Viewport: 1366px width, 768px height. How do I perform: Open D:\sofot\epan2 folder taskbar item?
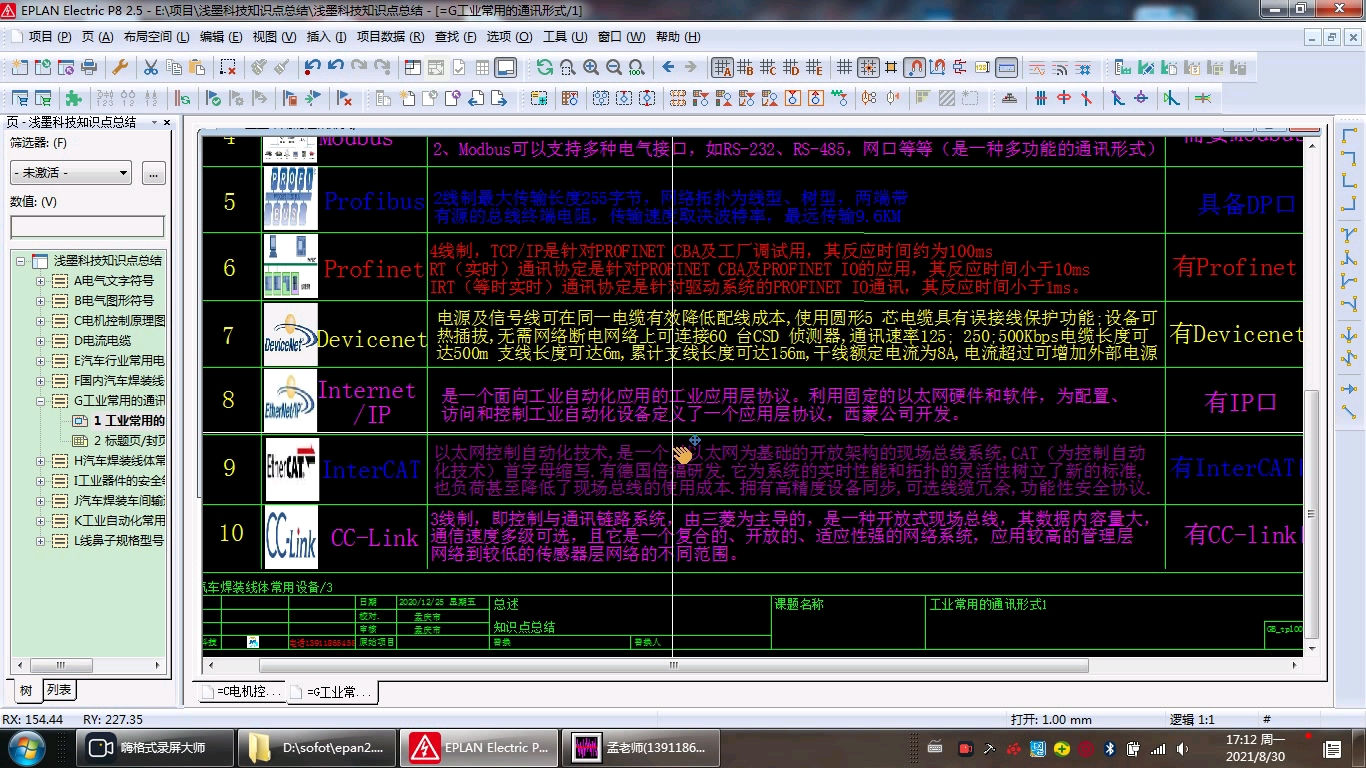pyautogui.click(x=318, y=747)
